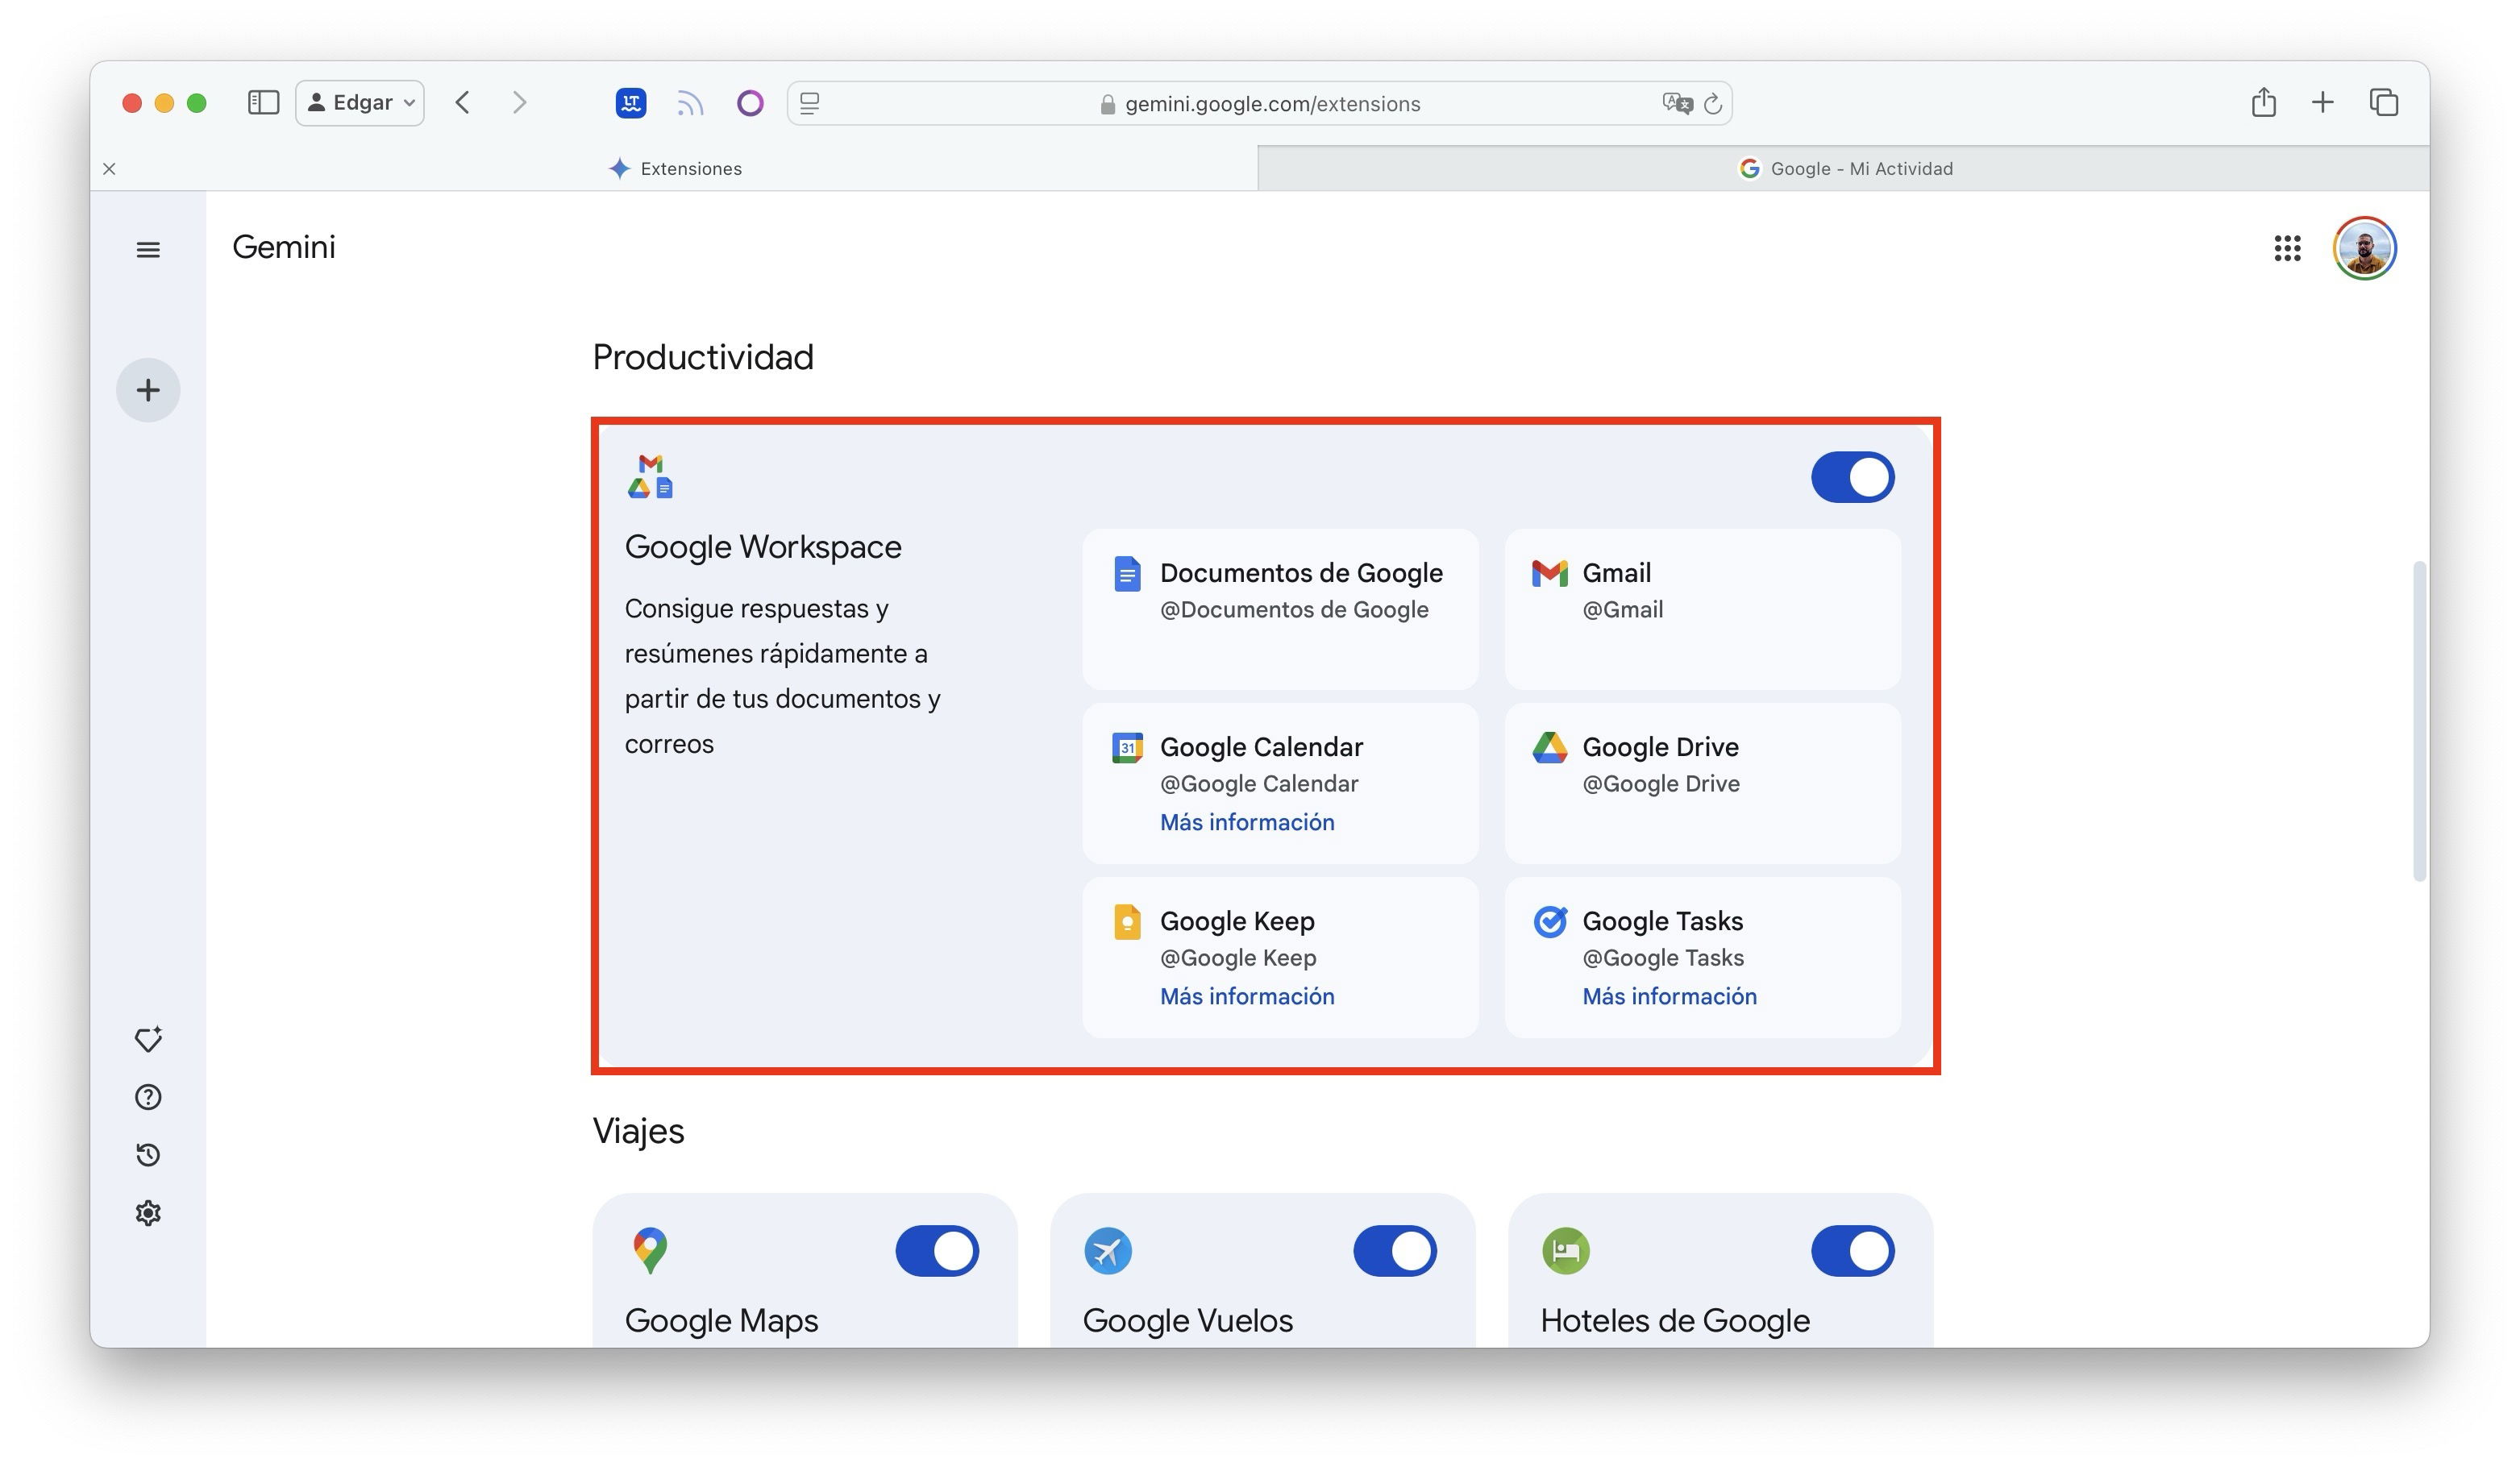Click the Consigue respuestas y resúmenes description
Viewport: 2520px width, 1467px height.
[x=782, y=676]
